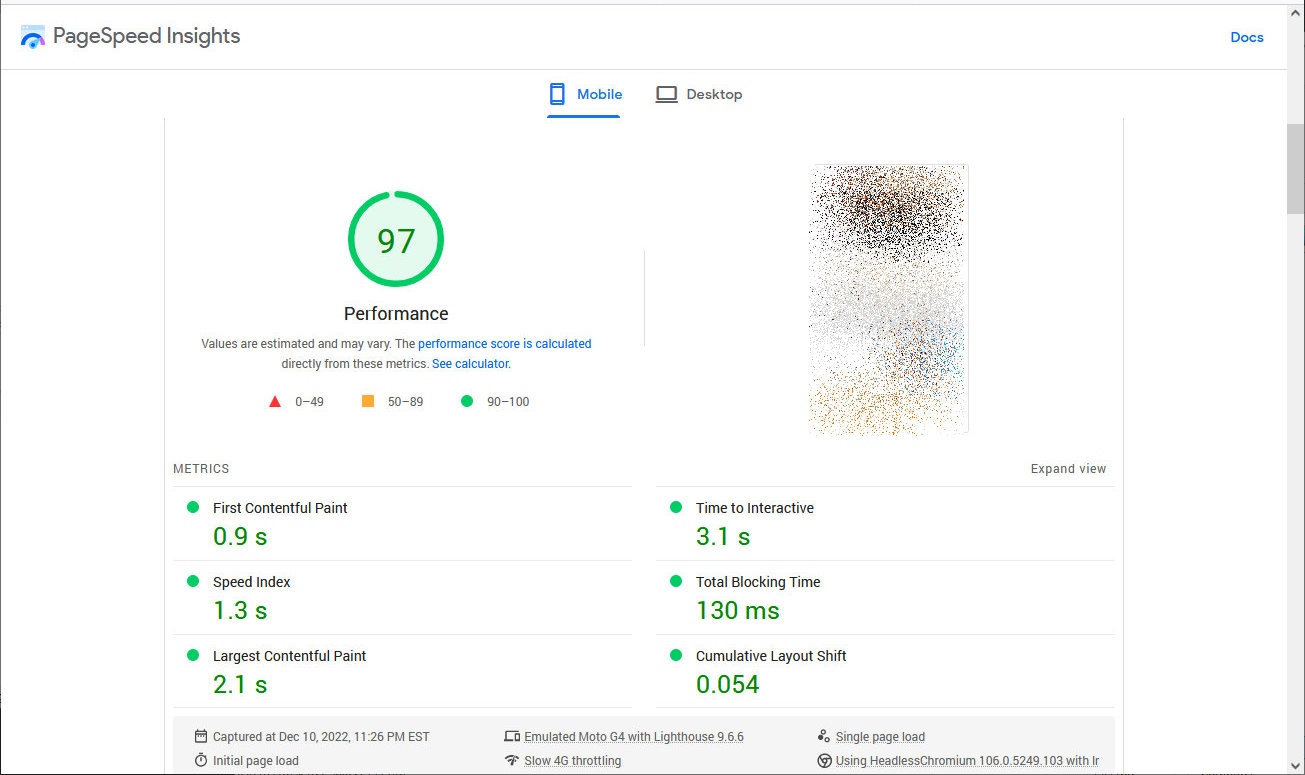Viewport: 1305px width, 775px height.
Task: Click the Initial page load text
Action: pyautogui.click(x=256, y=760)
